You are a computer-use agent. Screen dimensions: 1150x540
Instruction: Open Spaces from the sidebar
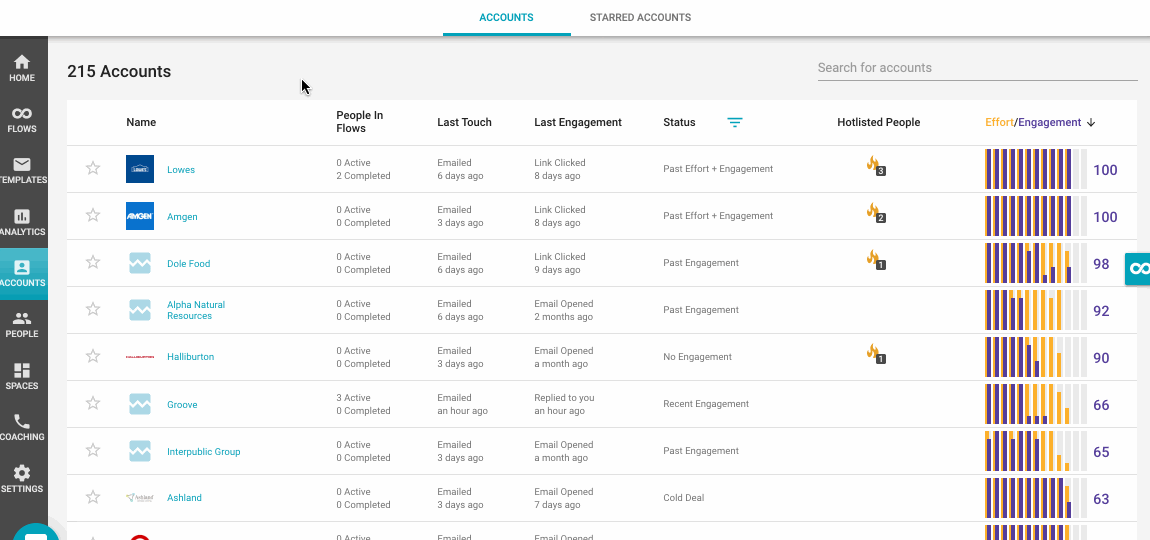(22, 376)
